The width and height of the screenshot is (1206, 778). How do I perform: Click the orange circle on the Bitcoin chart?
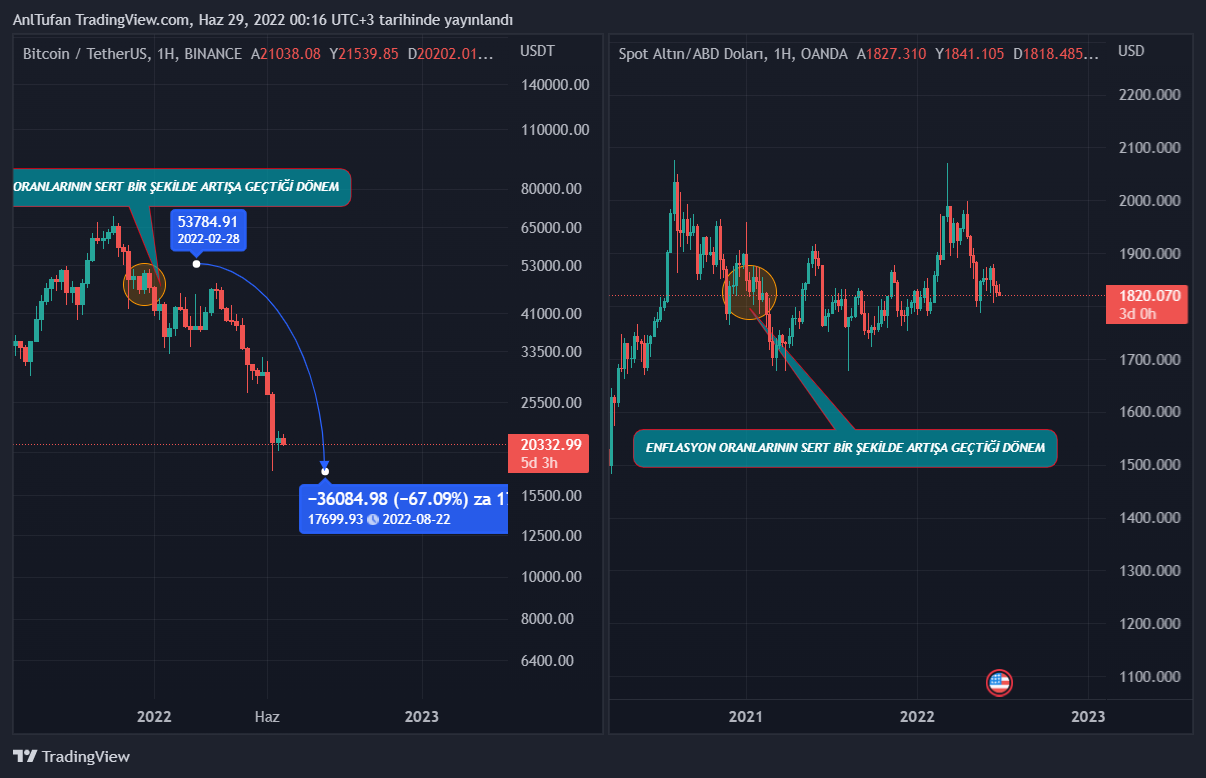point(144,285)
